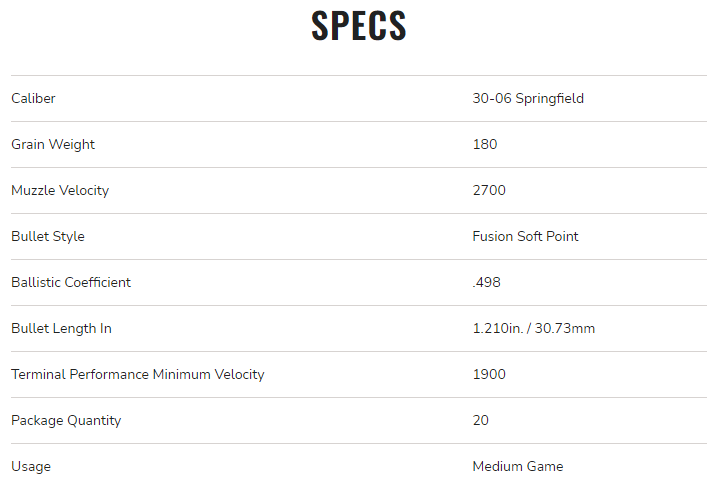
Task: Click the 2700 muzzle velocity value
Action: coord(489,190)
